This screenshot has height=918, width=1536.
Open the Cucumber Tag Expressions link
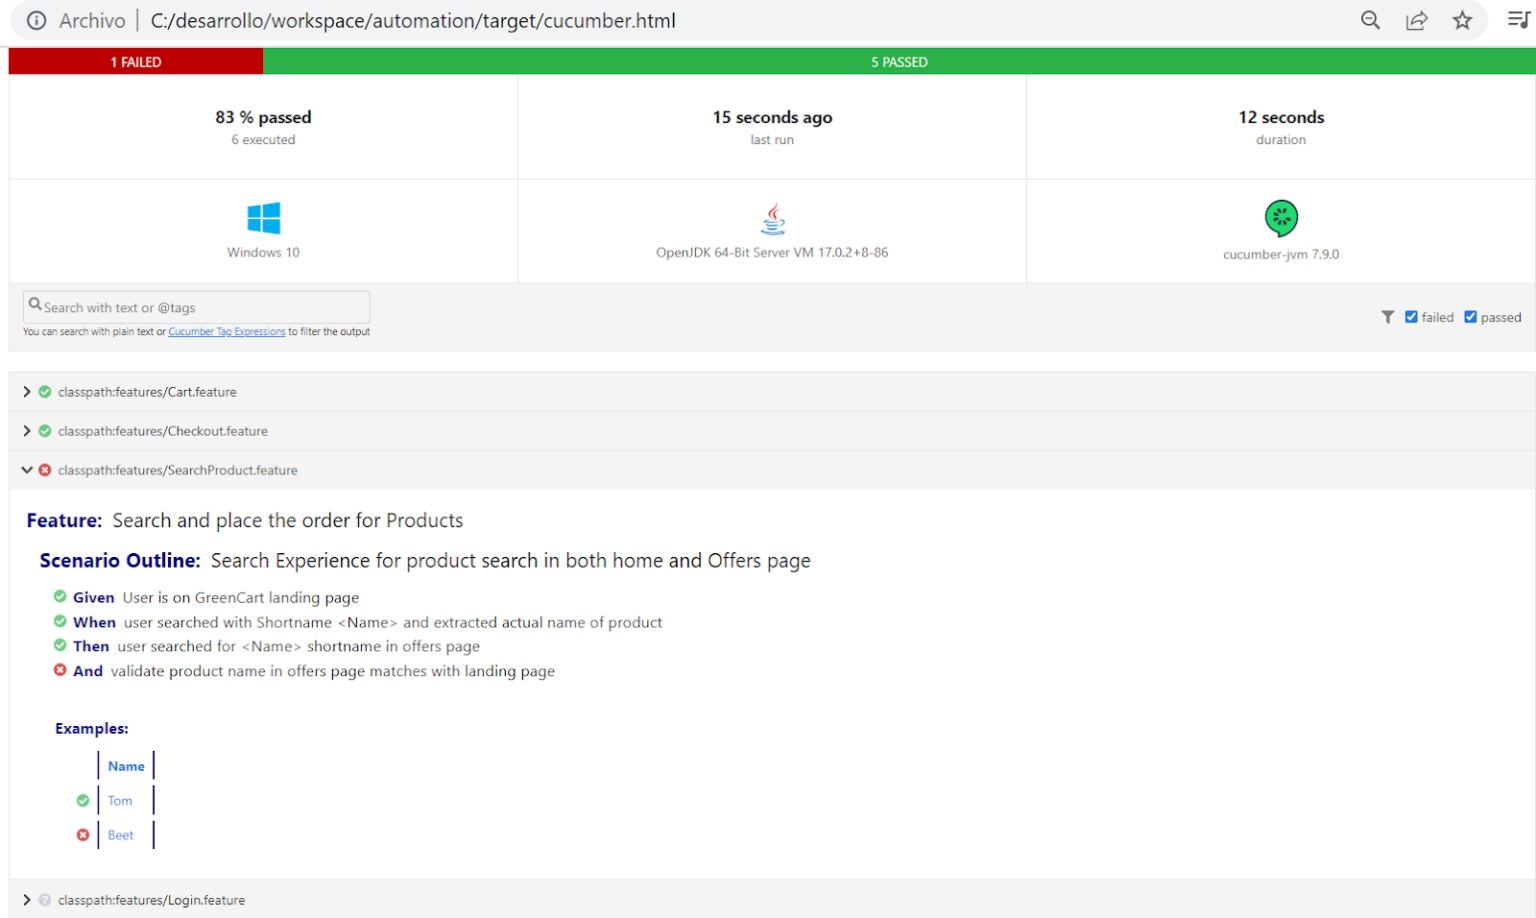[x=227, y=331]
